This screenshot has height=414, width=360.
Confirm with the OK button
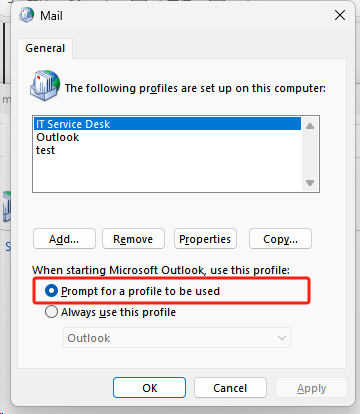click(149, 388)
